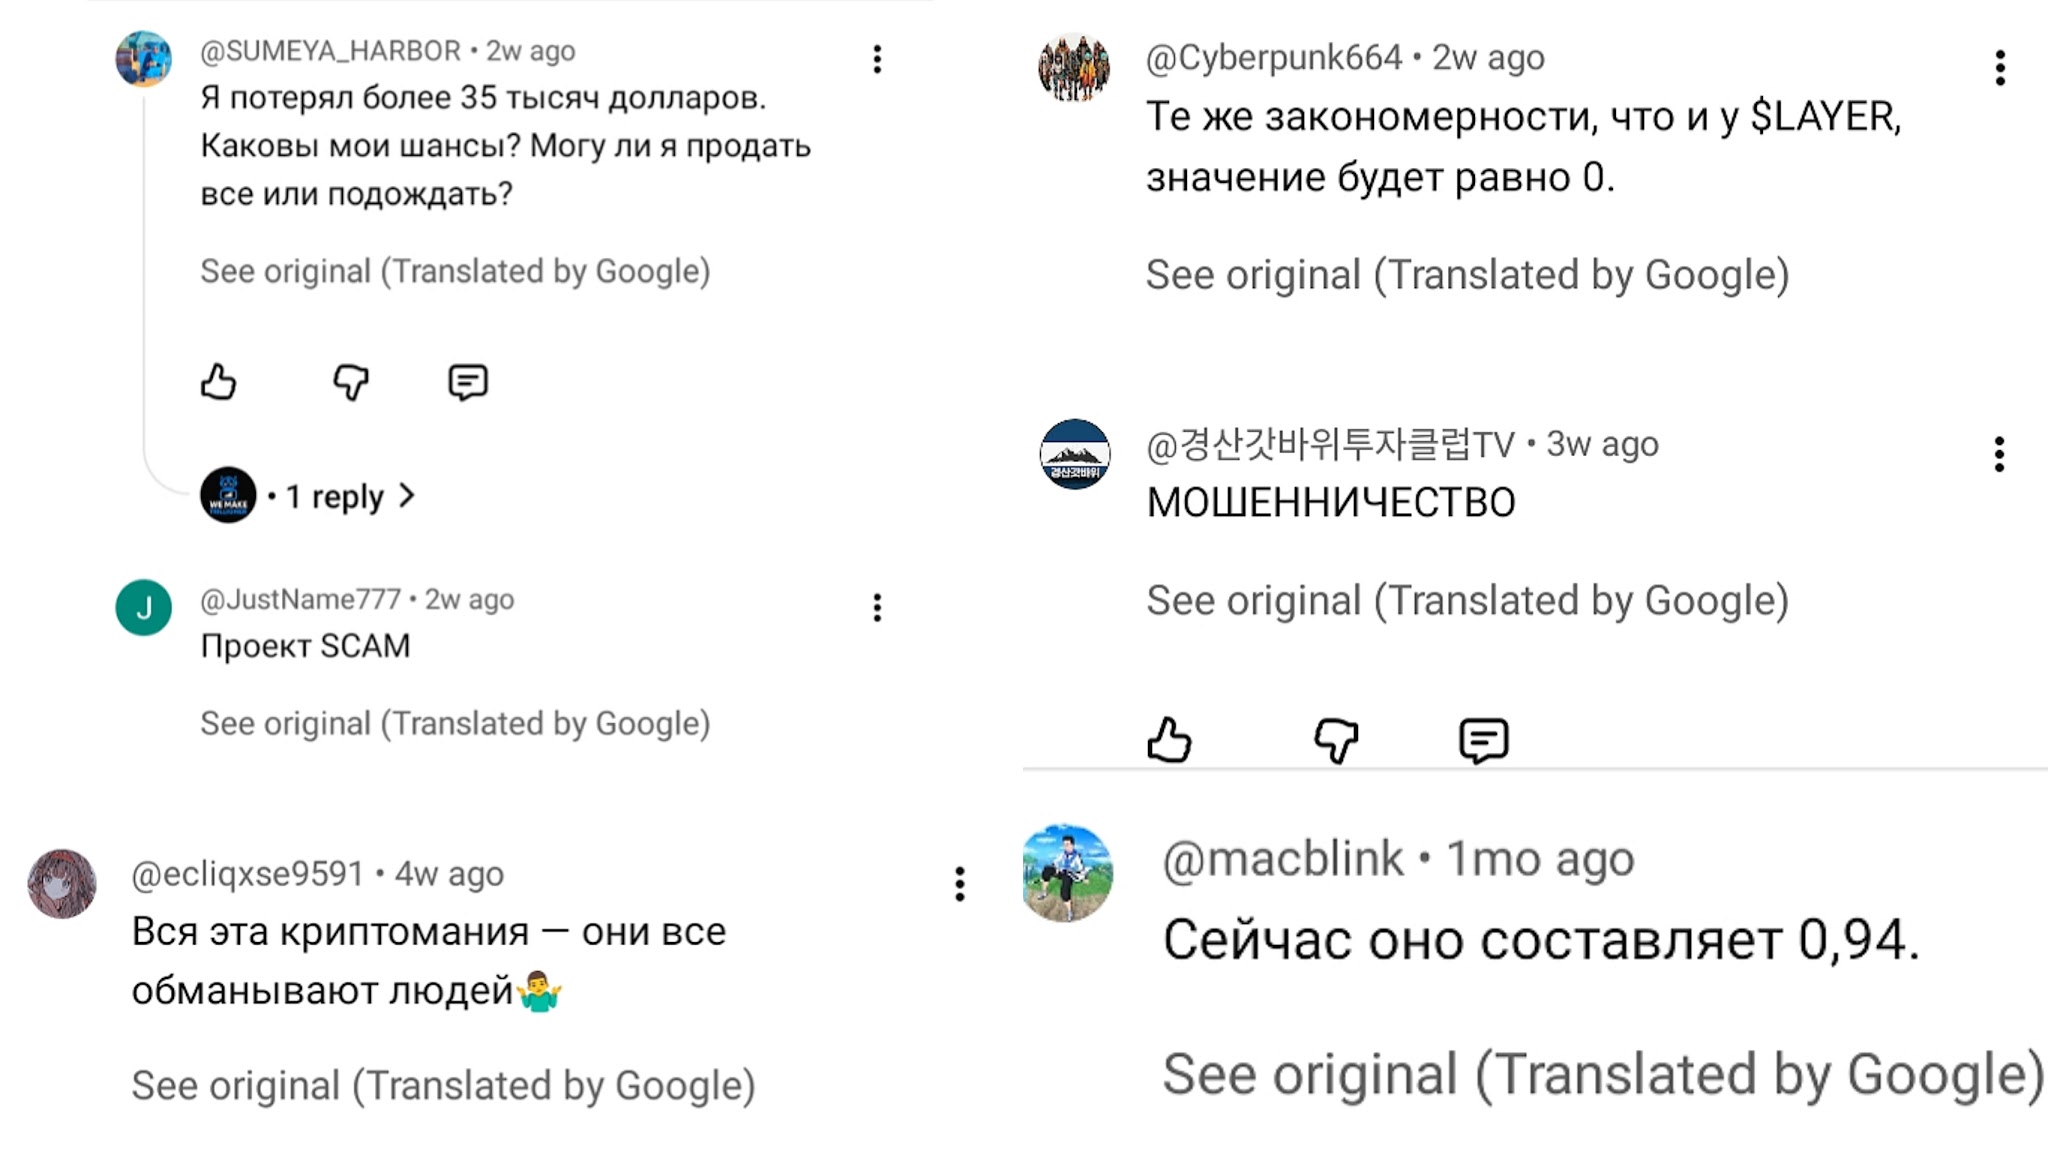The image size is (2048, 1152).
Task: Like the SUMEYA_HARBOR comment
Action: point(218,382)
